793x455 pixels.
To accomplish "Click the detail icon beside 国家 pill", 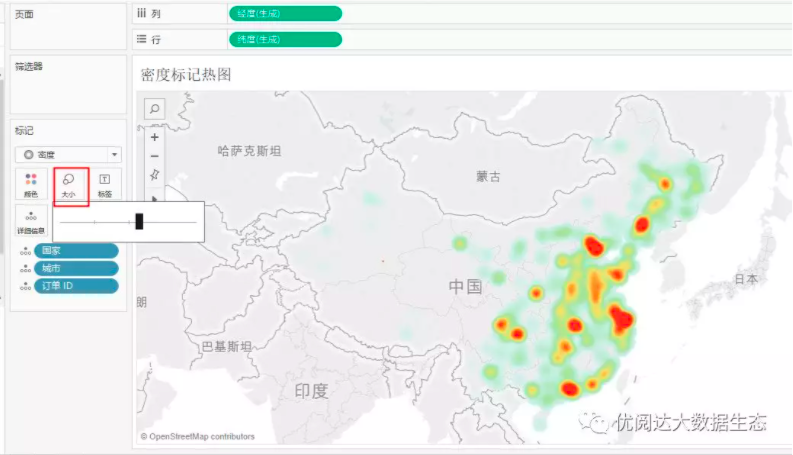I will [24, 251].
